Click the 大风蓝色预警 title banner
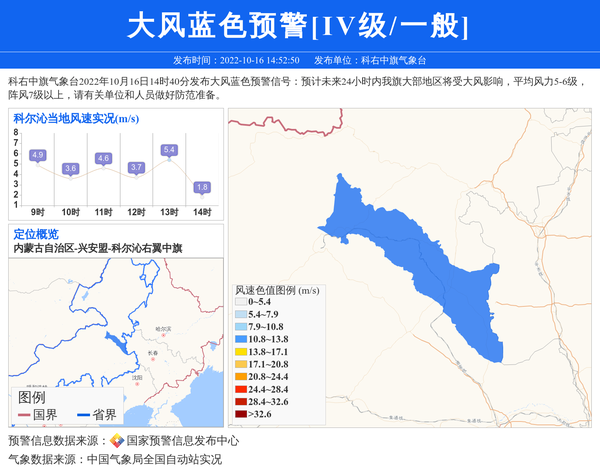 click(x=298, y=25)
